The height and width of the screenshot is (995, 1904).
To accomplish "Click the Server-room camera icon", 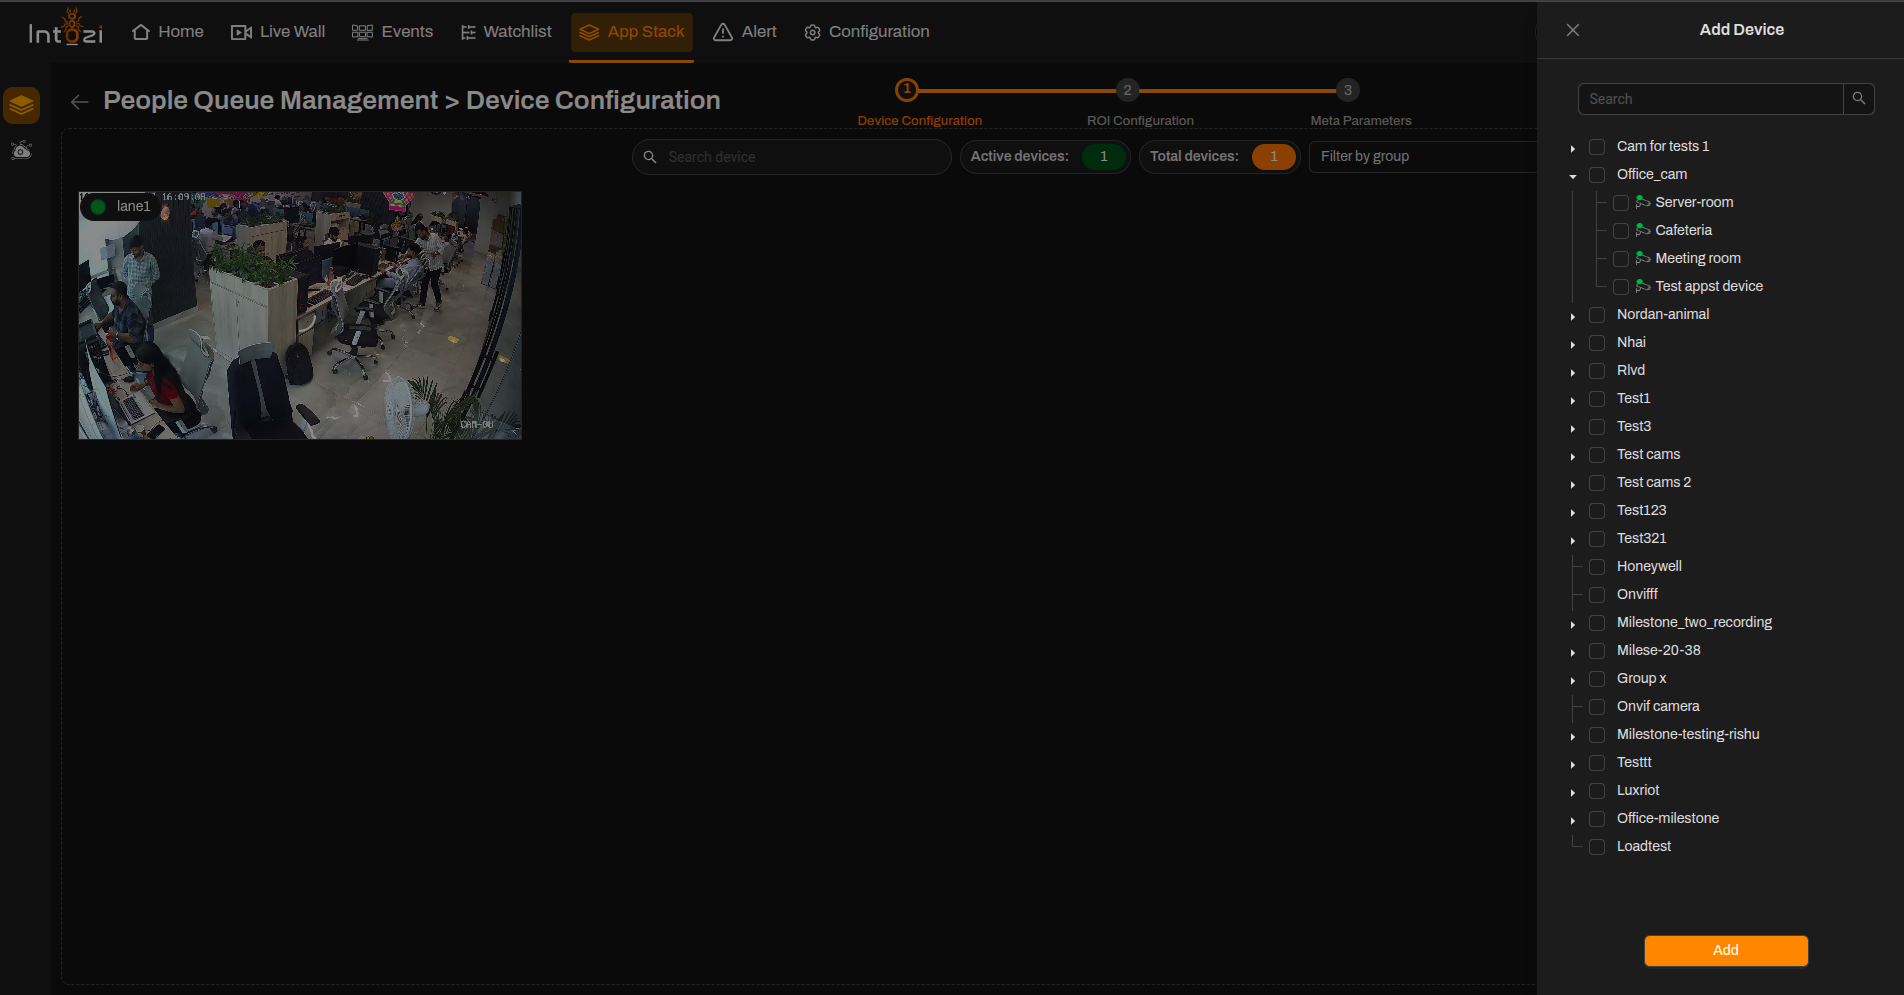I will [x=1643, y=202].
